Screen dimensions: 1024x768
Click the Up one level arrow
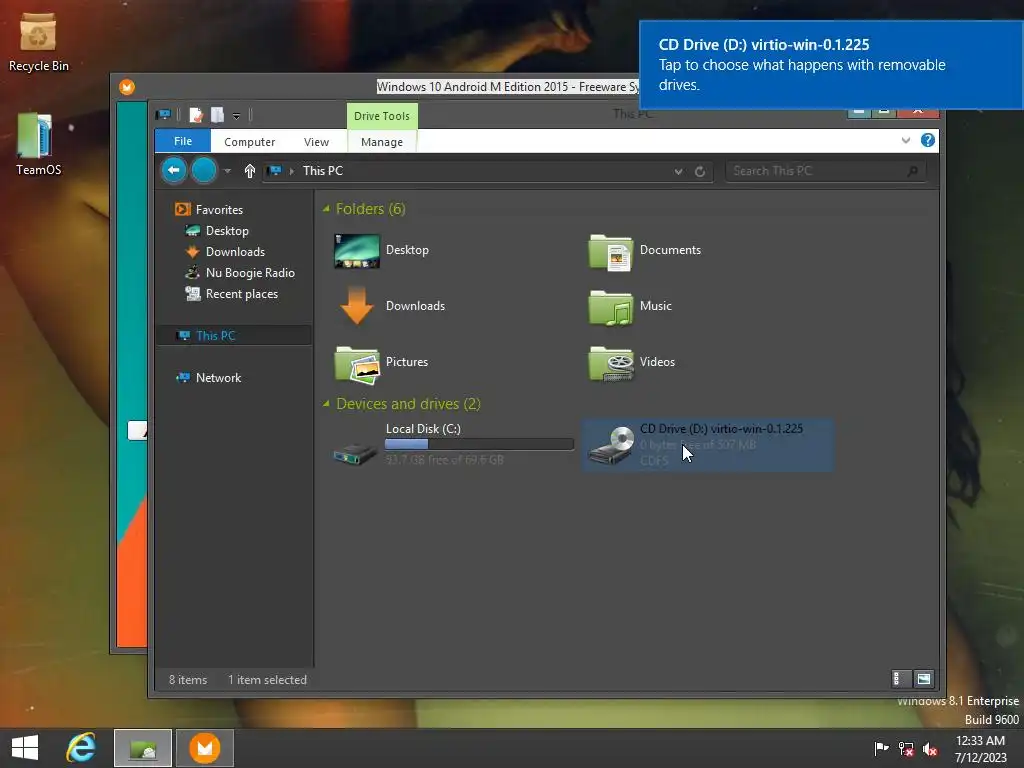pyautogui.click(x=249, y=171)
